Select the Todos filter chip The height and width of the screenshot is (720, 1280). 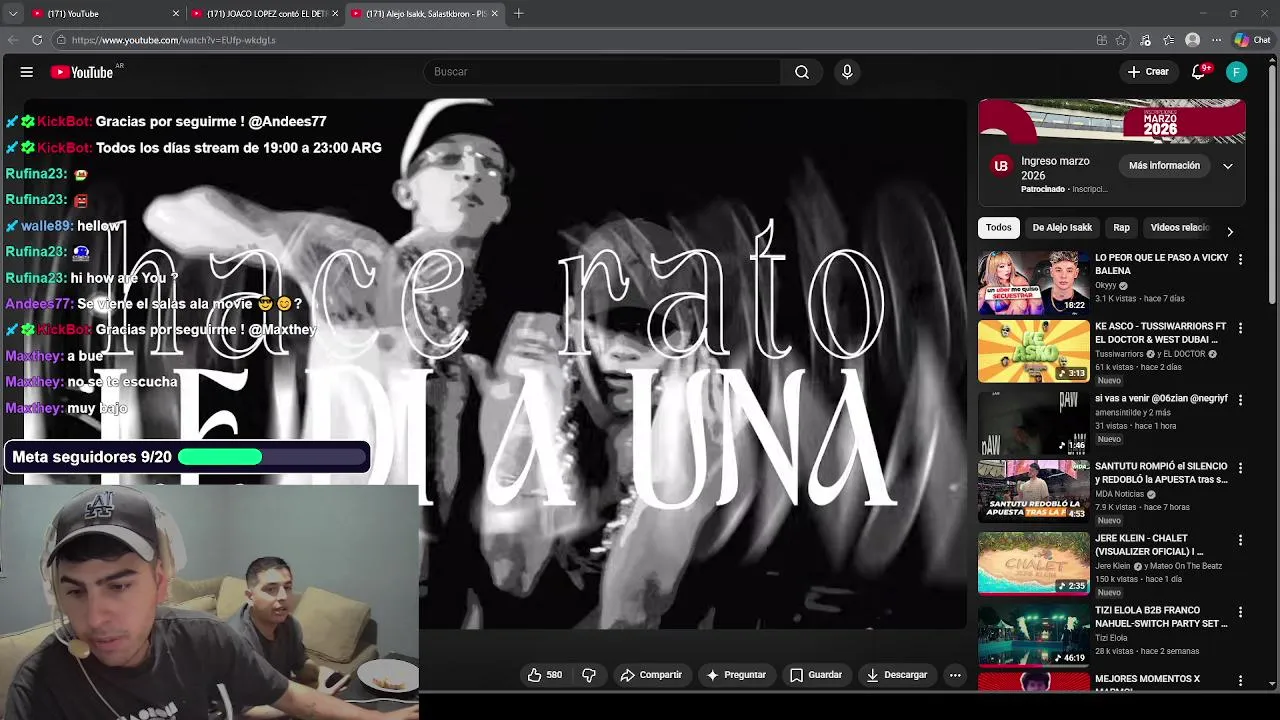[x=998, y=228]
